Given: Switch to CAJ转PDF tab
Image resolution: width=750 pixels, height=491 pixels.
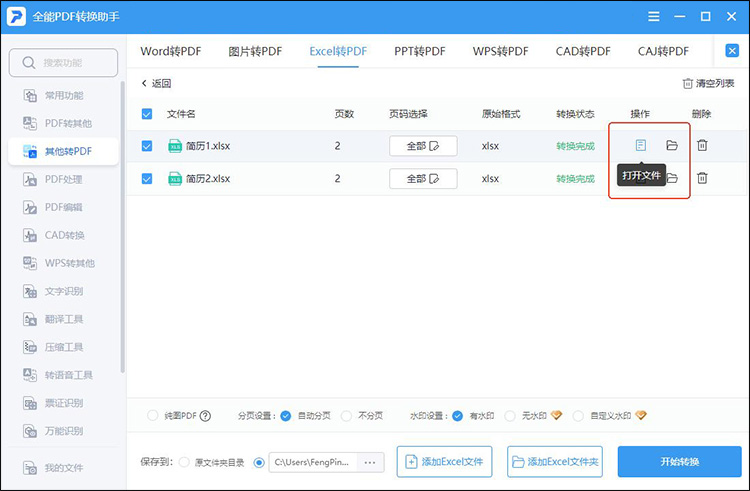Looking at the screenshot, I should coord(663,51).
